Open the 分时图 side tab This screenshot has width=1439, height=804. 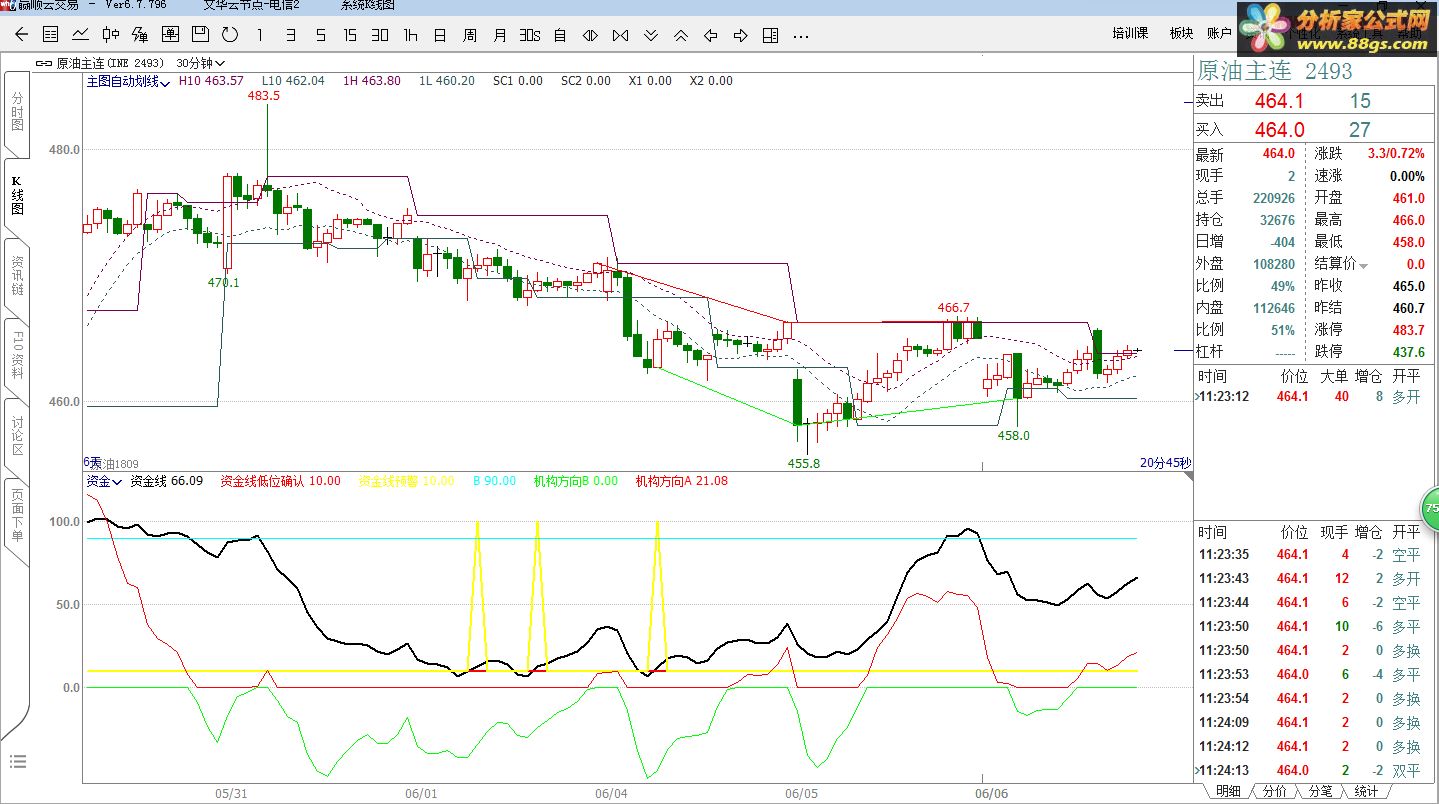click(16, 113)
